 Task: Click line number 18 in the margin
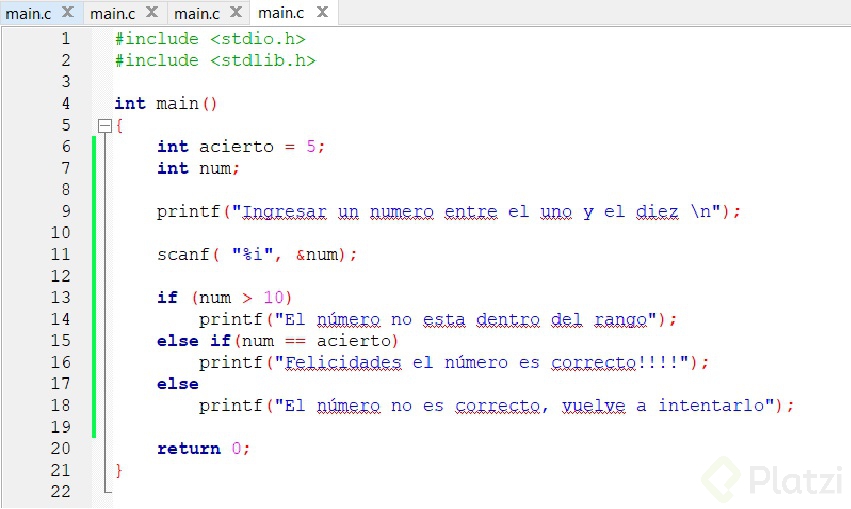click(x=61, y=405)
